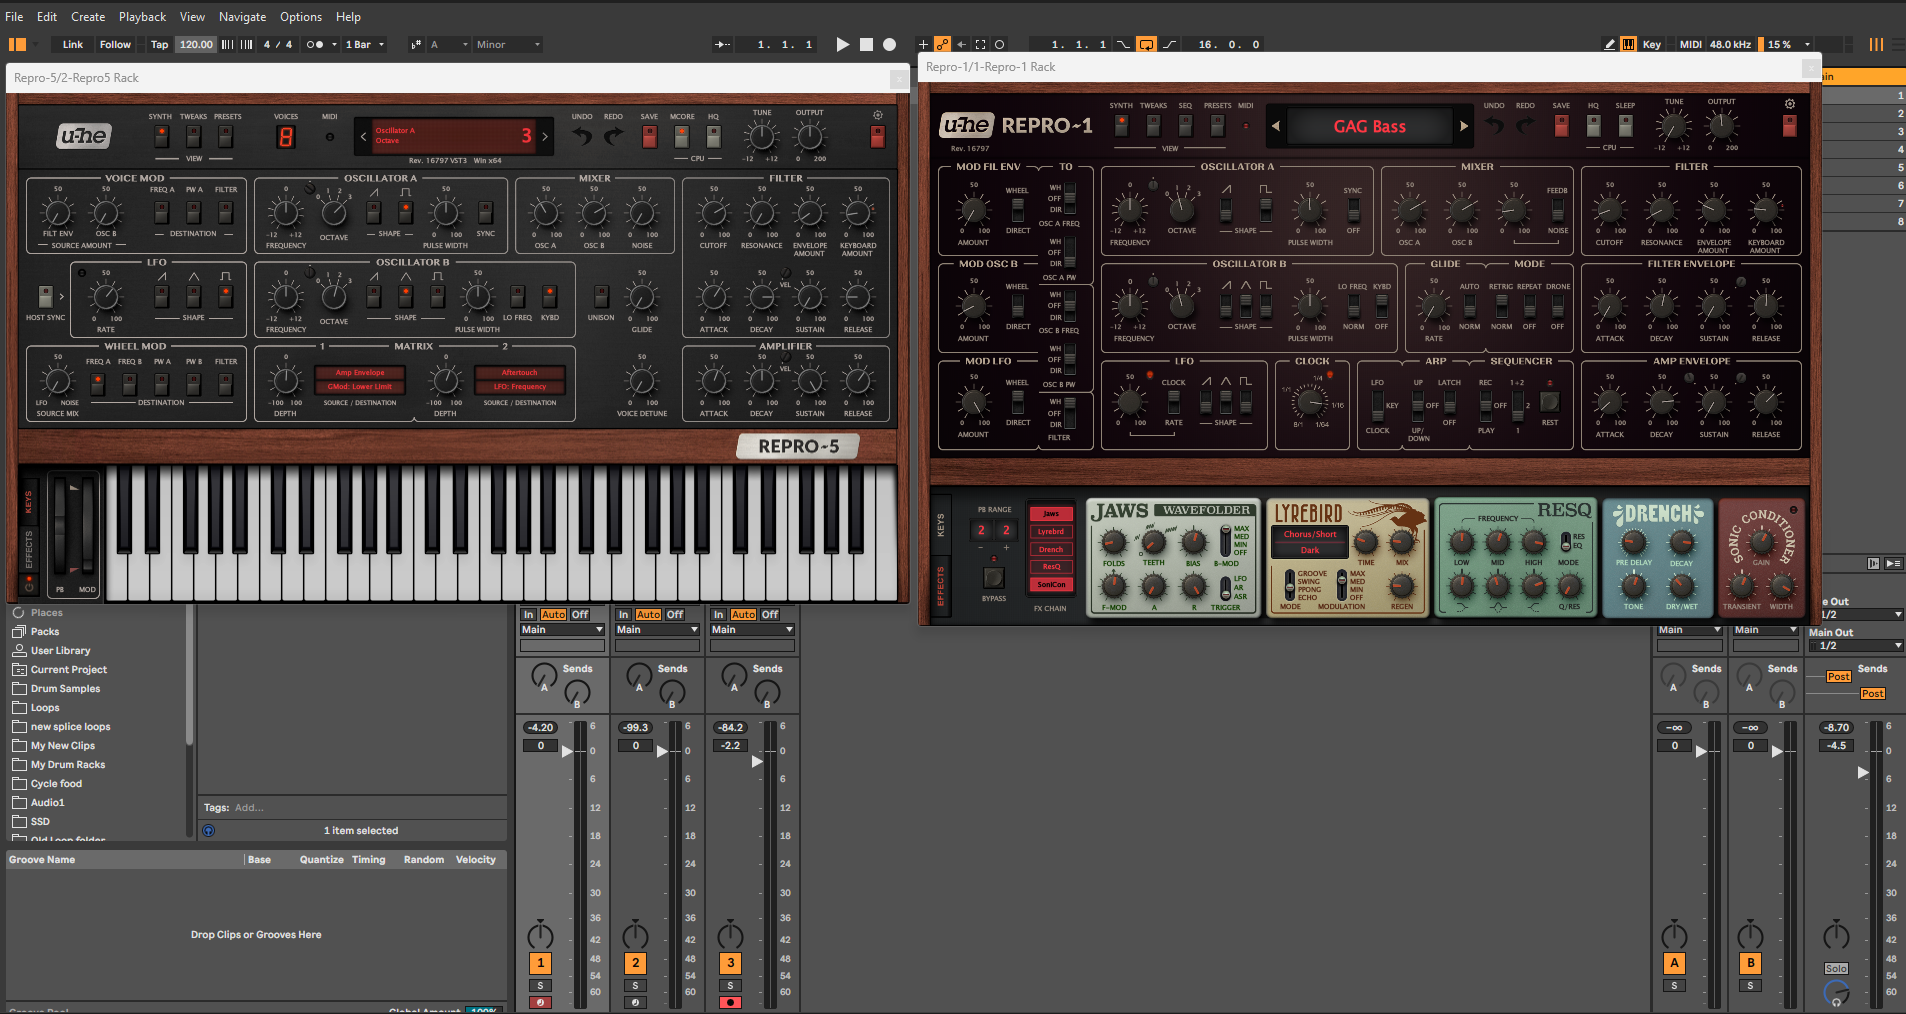Click the Tap tempo button
Viewport: 1906px width, 1014px height.
coord(159,44)
